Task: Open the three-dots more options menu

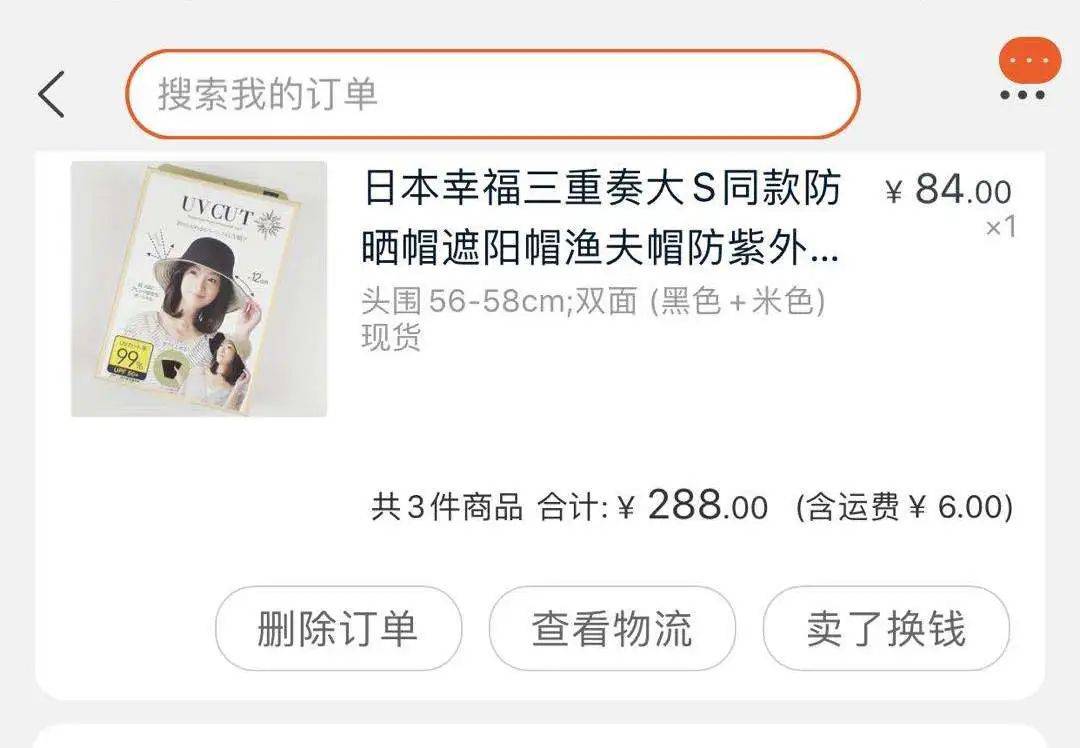Action: coord(1022,95)
